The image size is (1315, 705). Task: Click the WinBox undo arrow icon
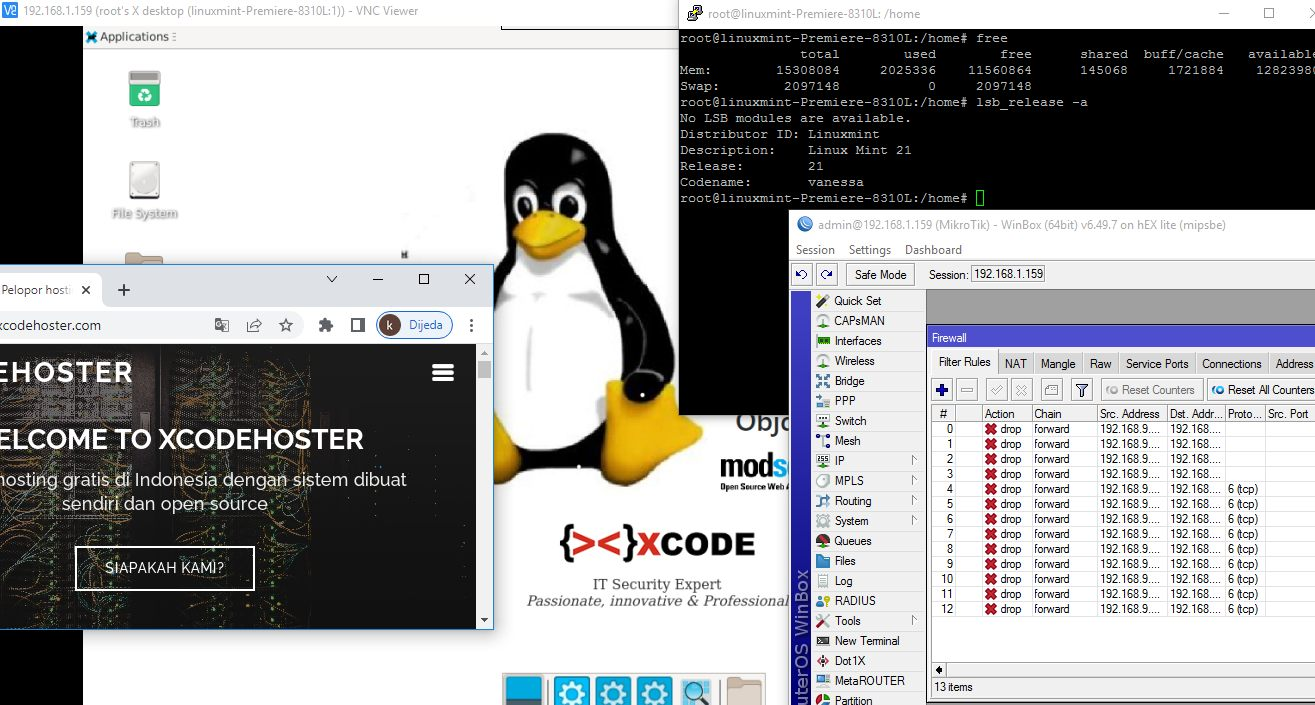pos(801,274)
